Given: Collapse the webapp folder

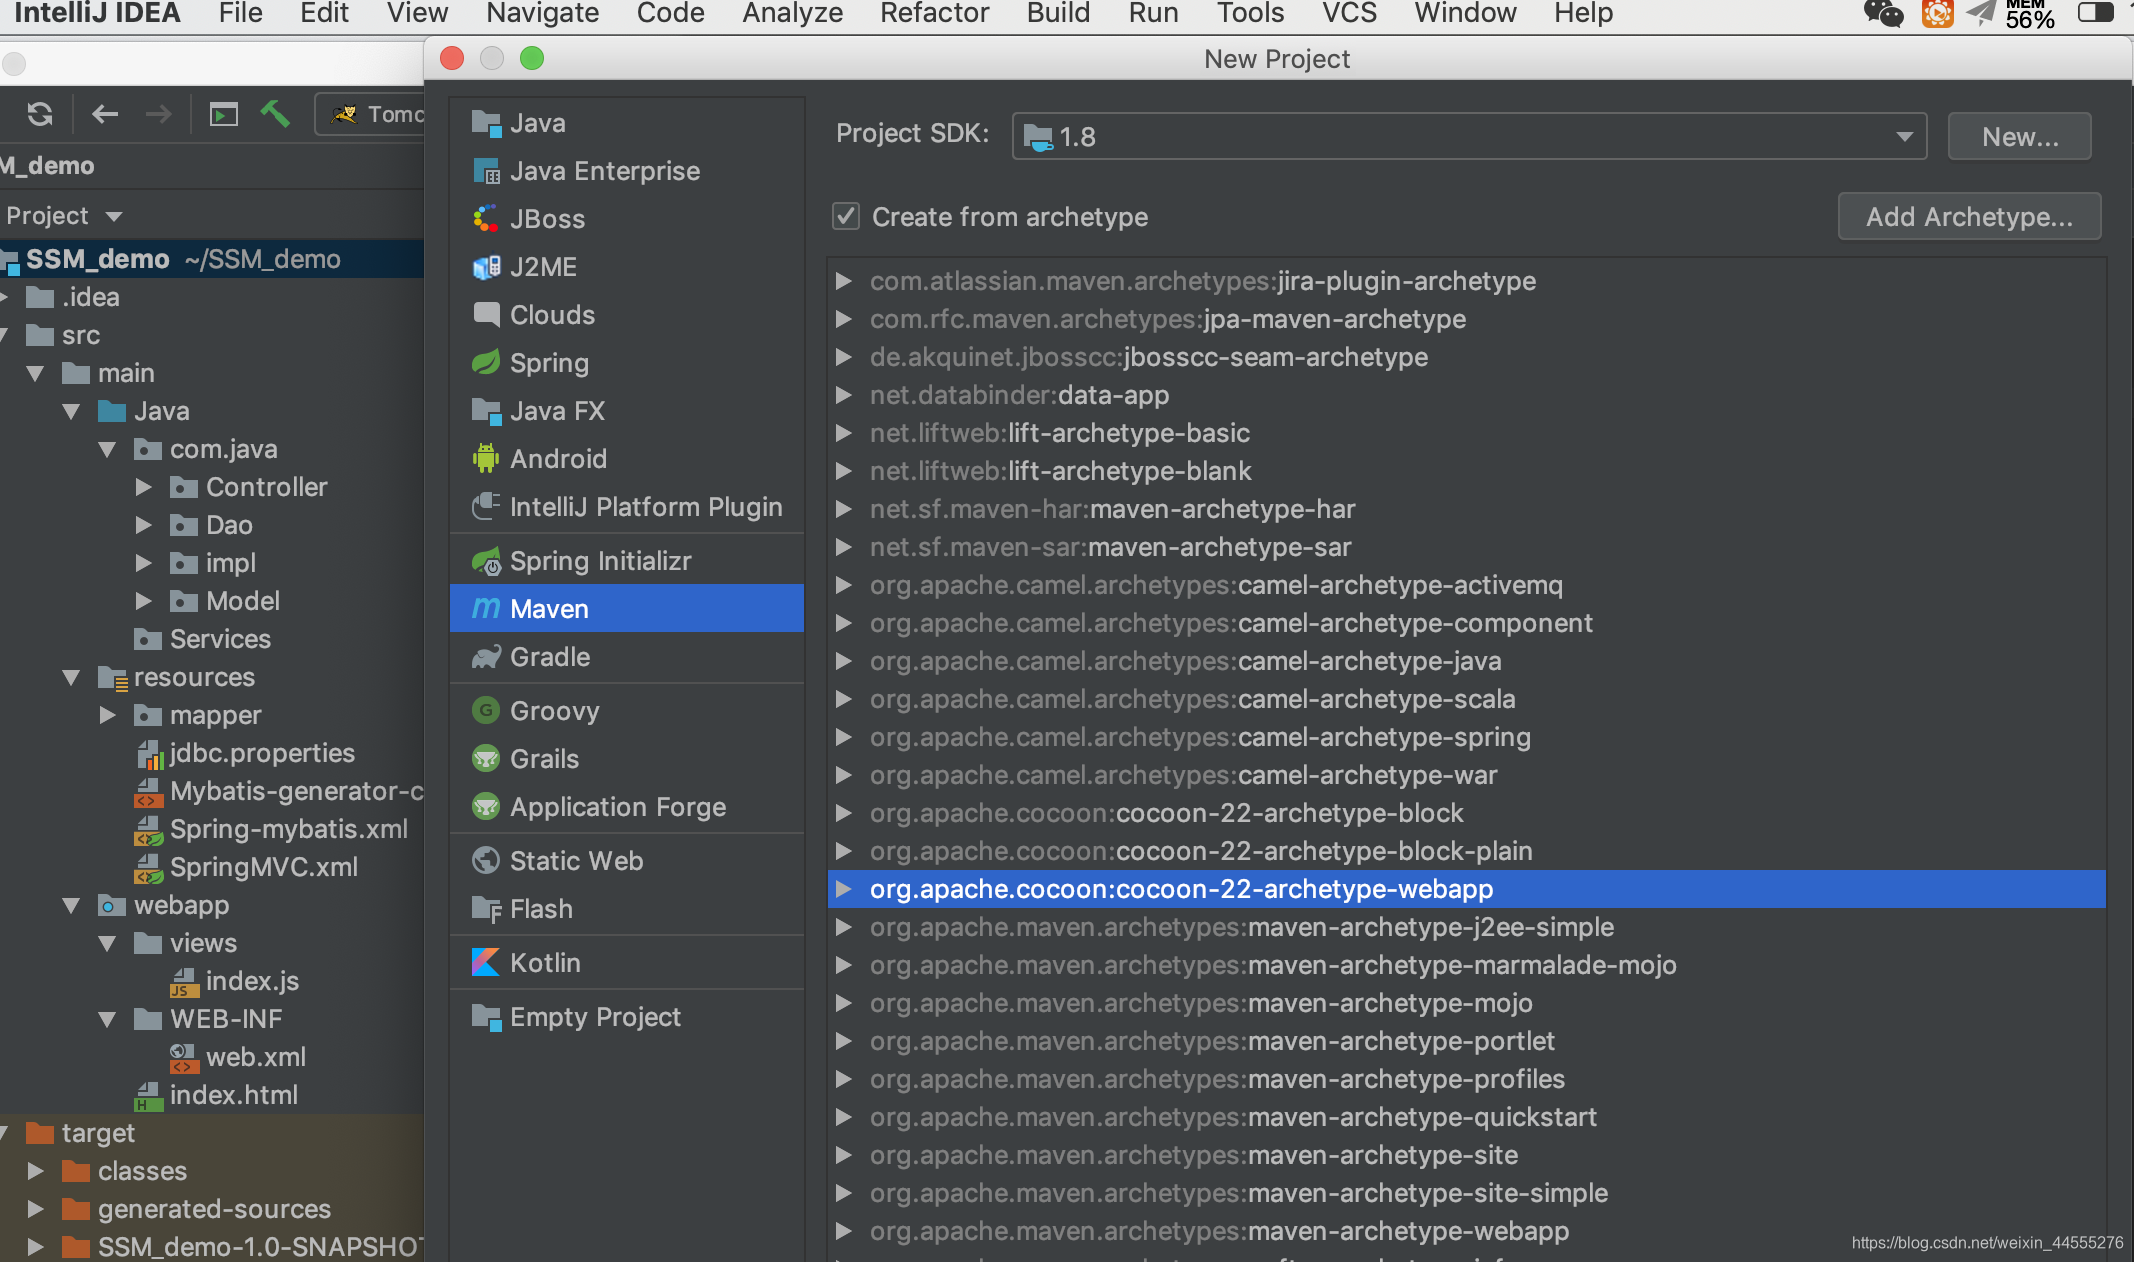Looking at the screenshot, I should pyautogui.click(x=71, y=905).
